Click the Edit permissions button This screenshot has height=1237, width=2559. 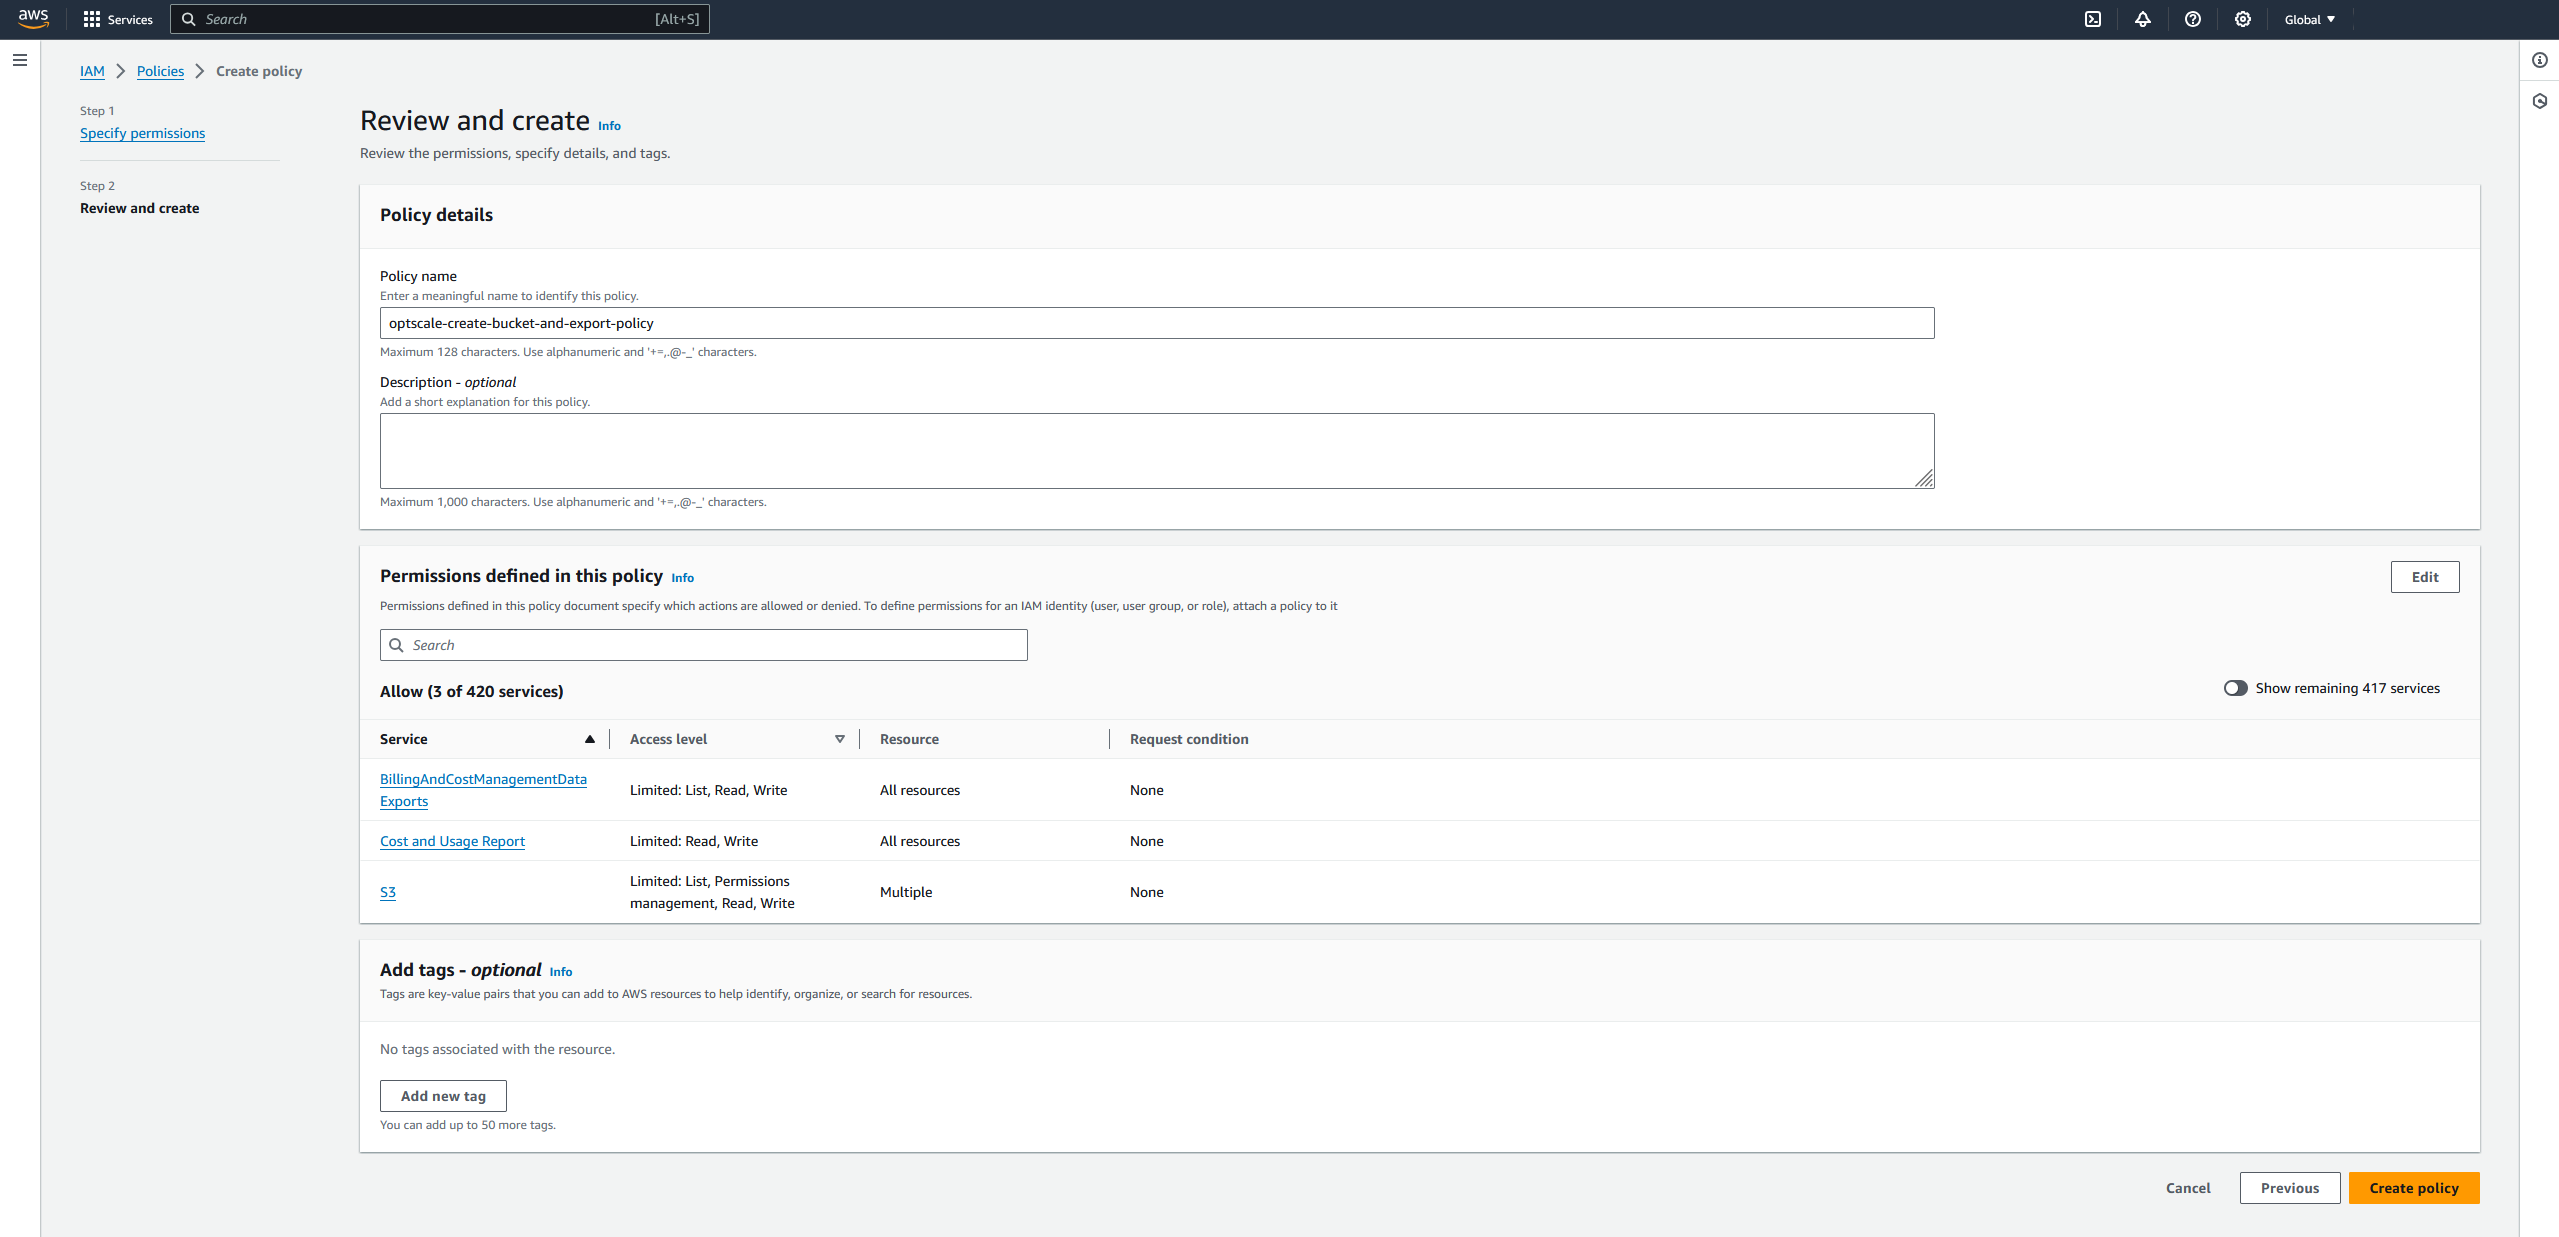point(2425,577)
